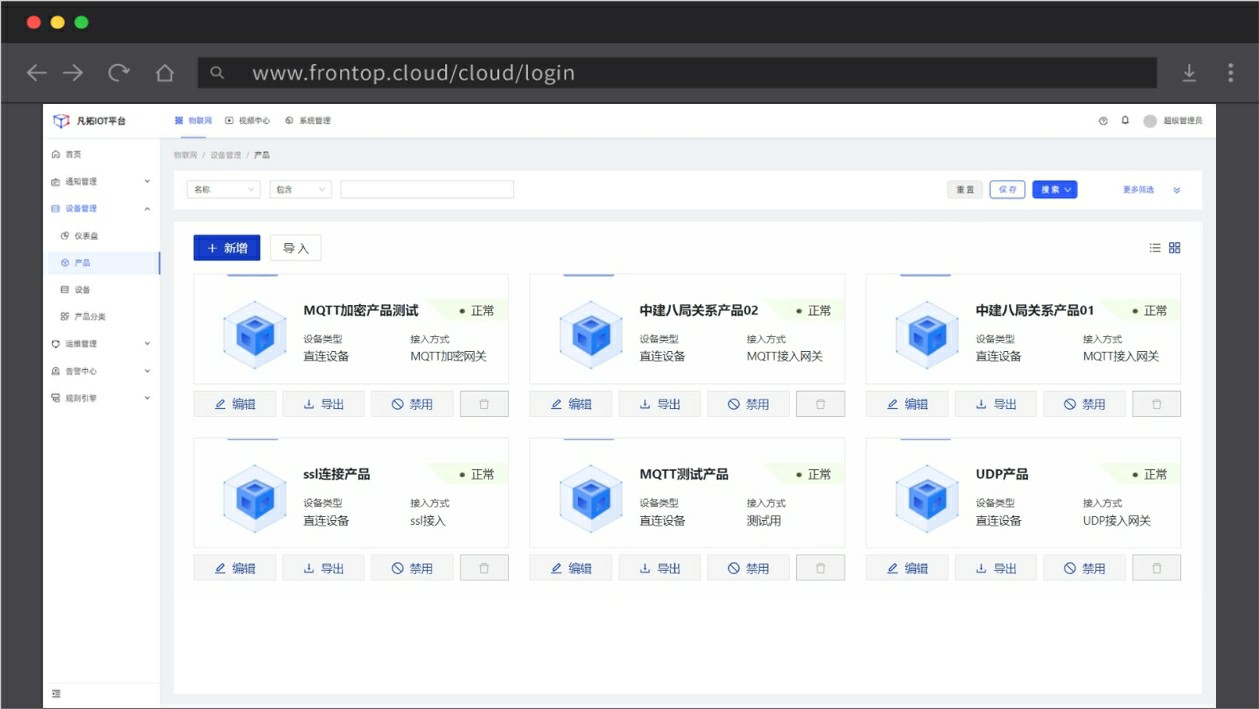The height and width of the screenshot is (709, 1259).
Task: Switch to grid card view
Action: 1175,248
